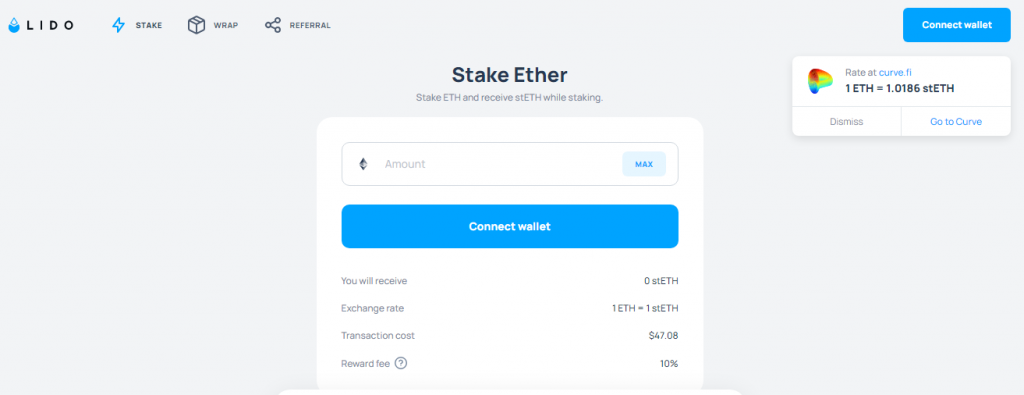Click the Ethereum icon in Amount field
The image size is (1024, 395).
click(x=363, y=164)
